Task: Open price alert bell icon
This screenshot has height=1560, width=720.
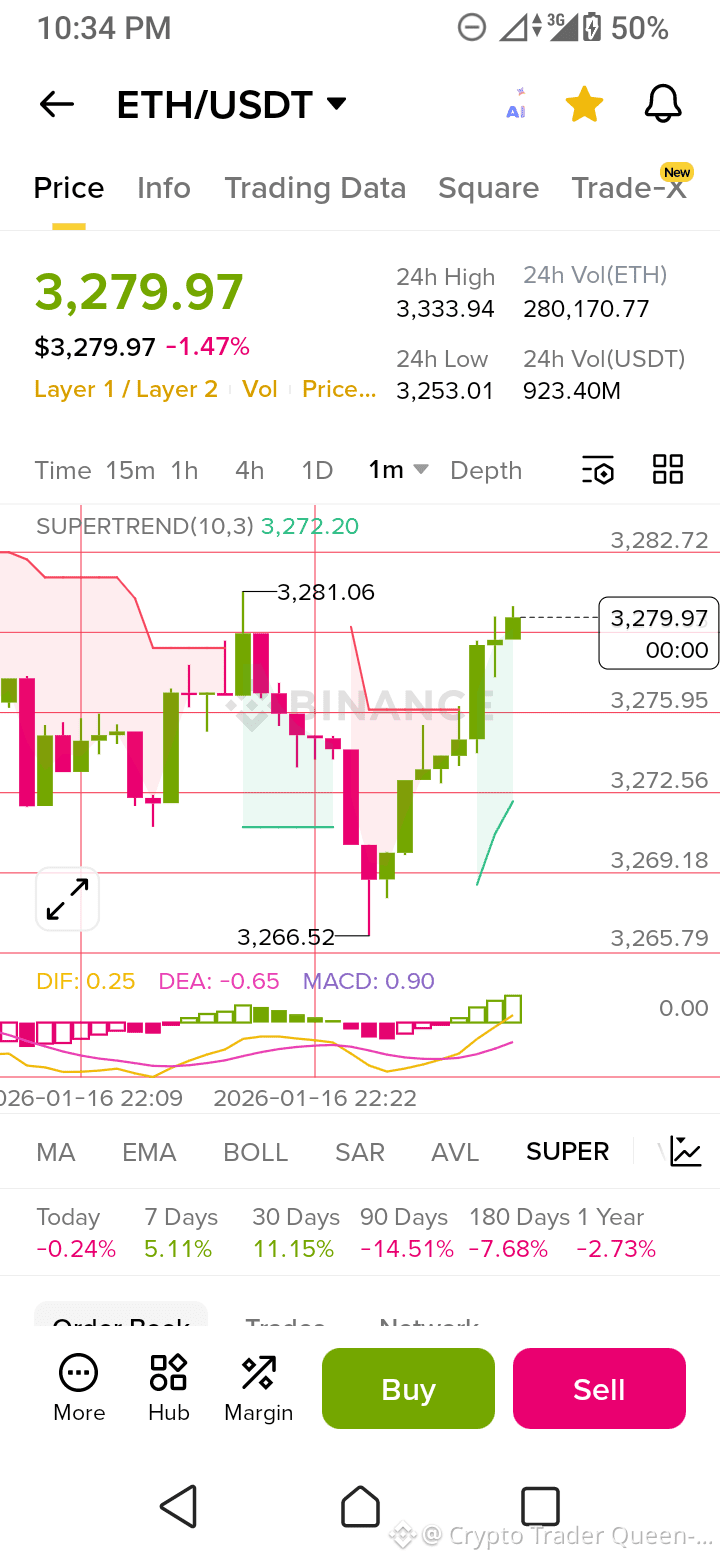Action: (x=662, y=104)
